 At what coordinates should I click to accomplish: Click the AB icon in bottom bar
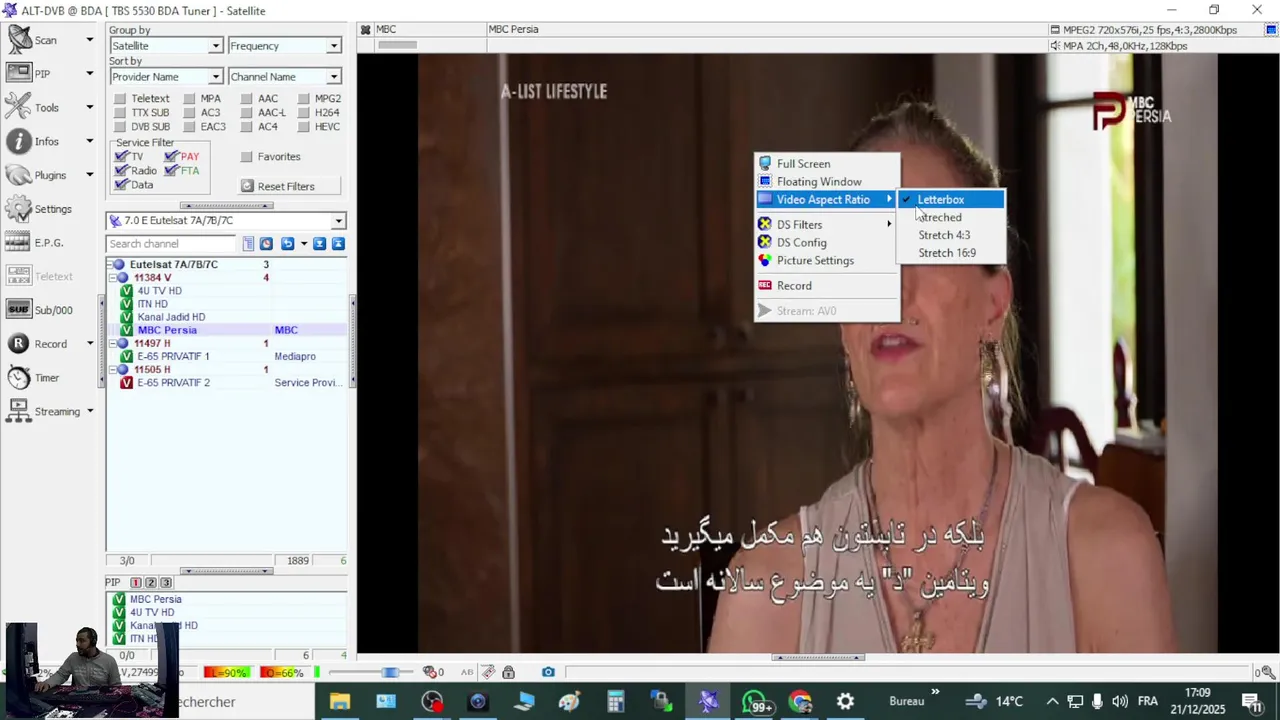pyautogui.click(x=467, y=672)
